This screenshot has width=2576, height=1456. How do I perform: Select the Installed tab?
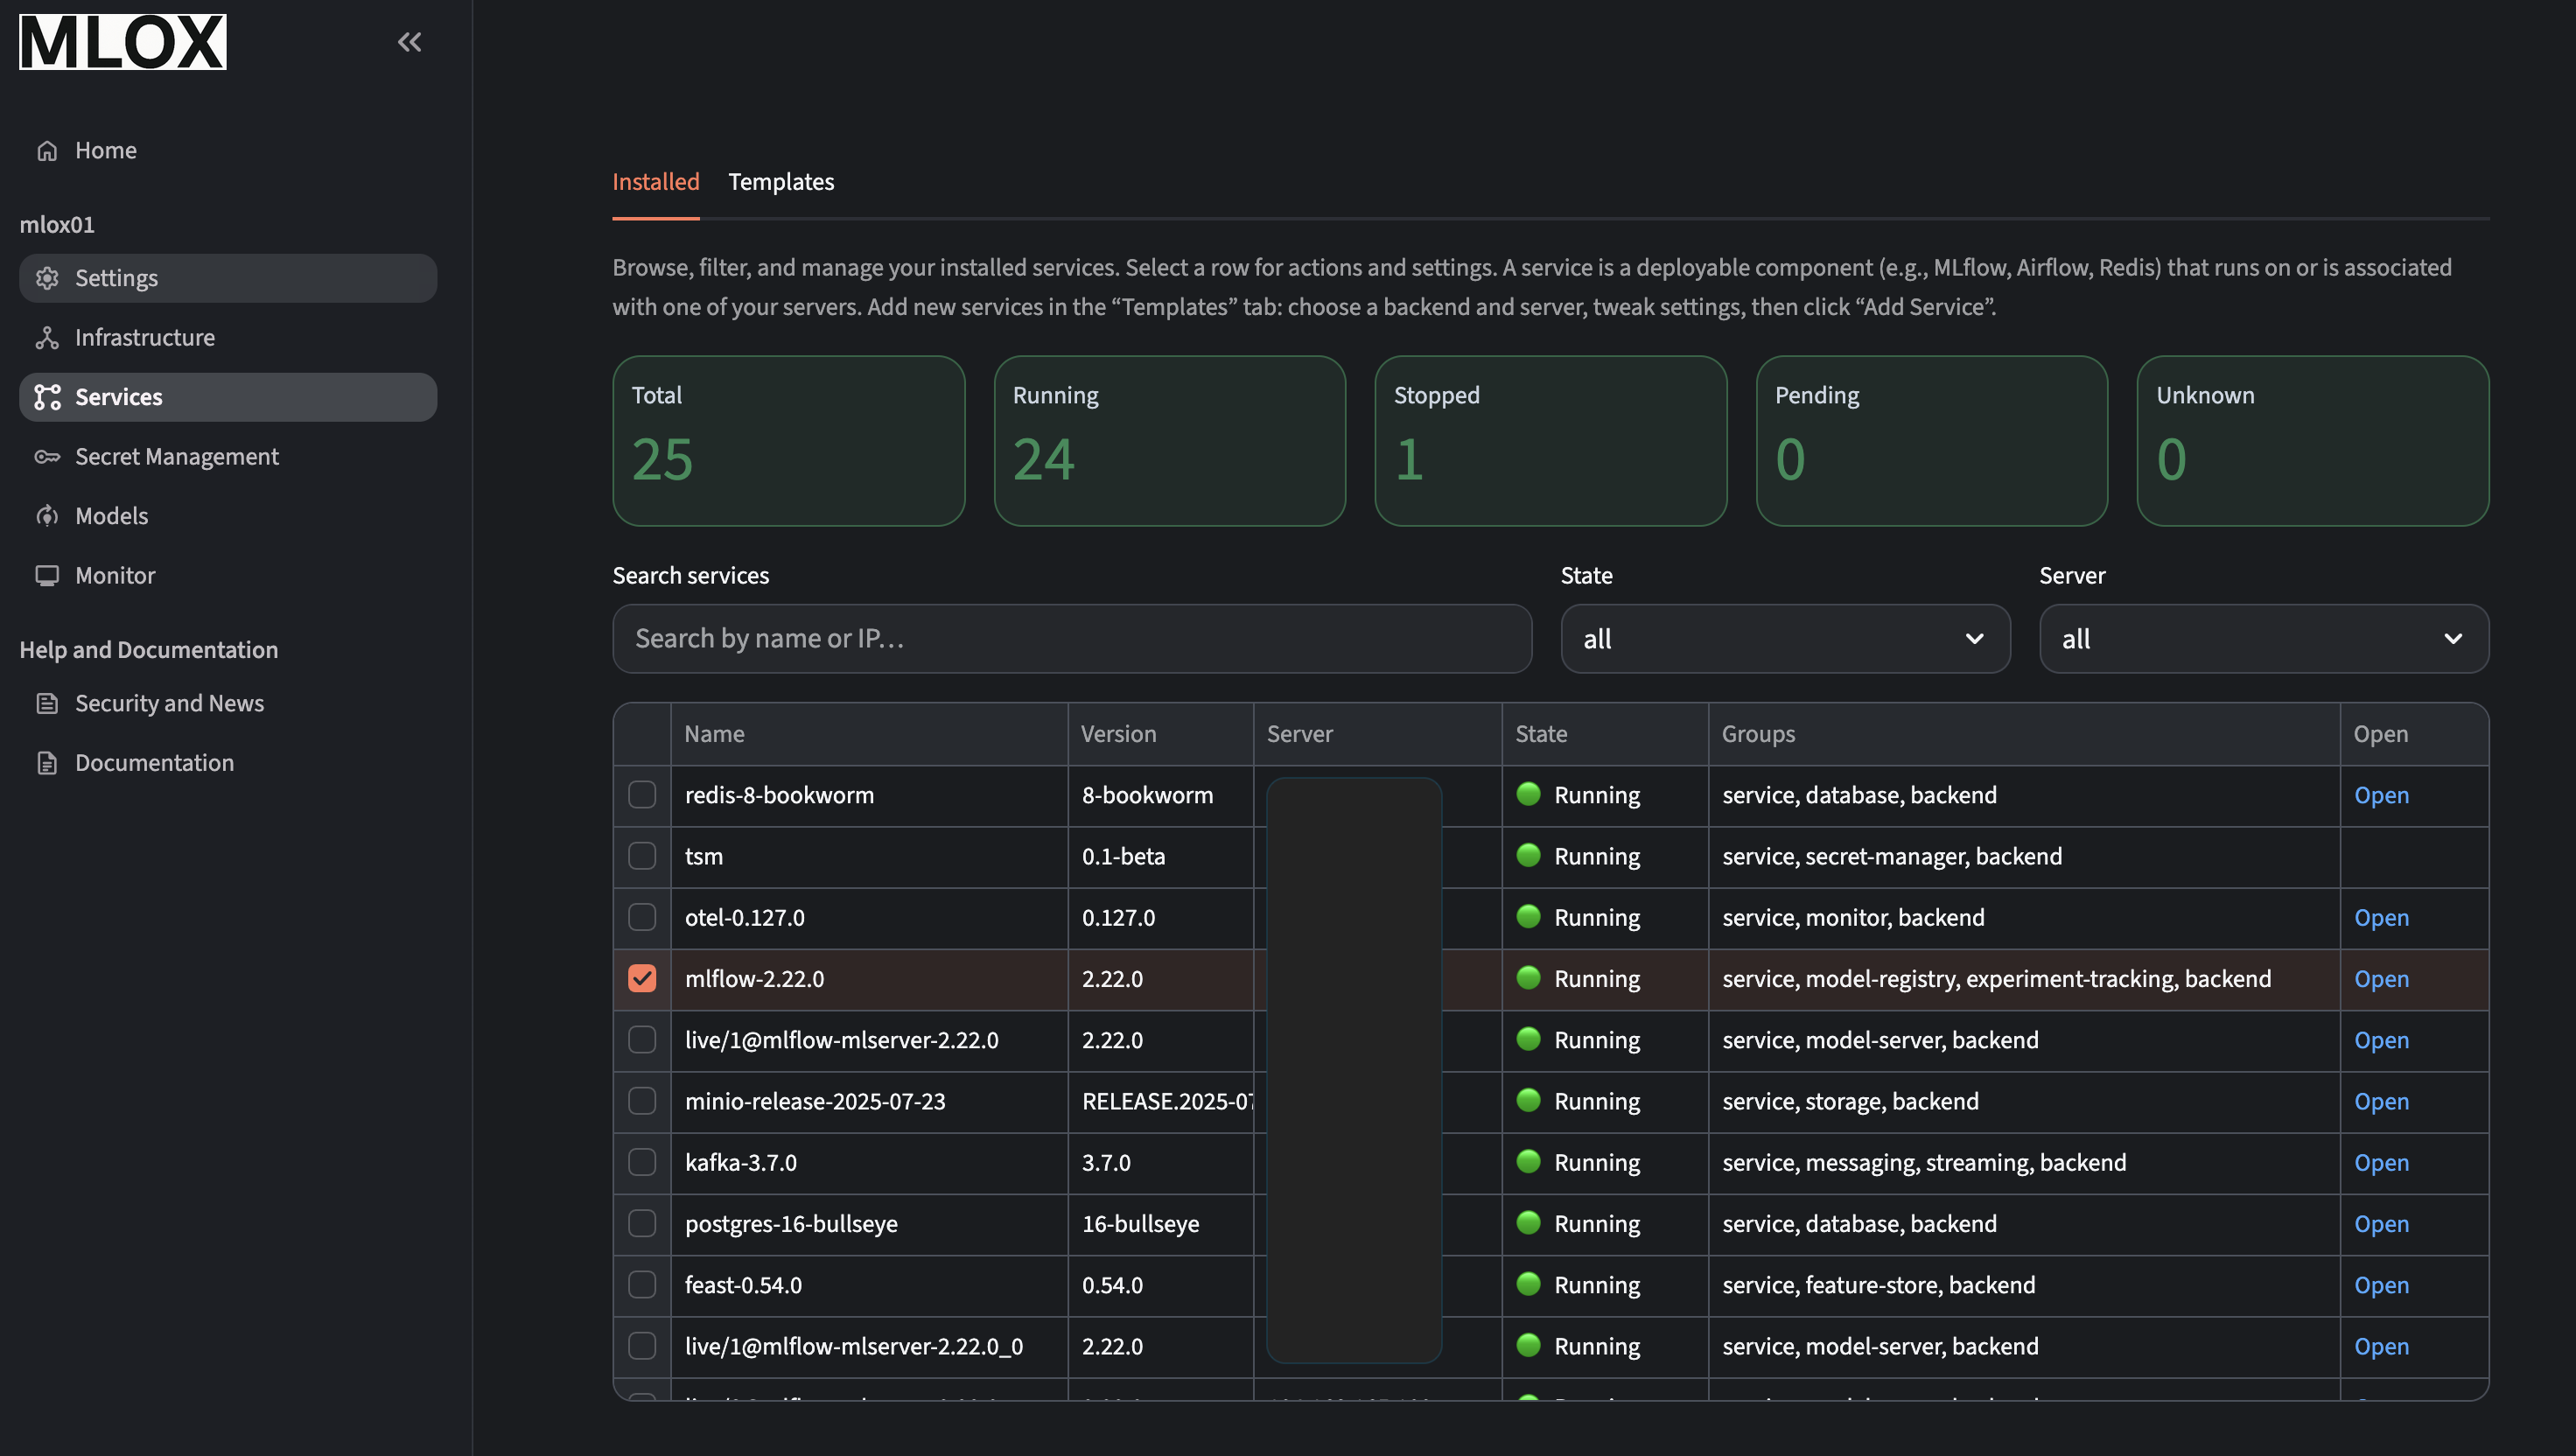pyautogui.click(x=656, y=182)
